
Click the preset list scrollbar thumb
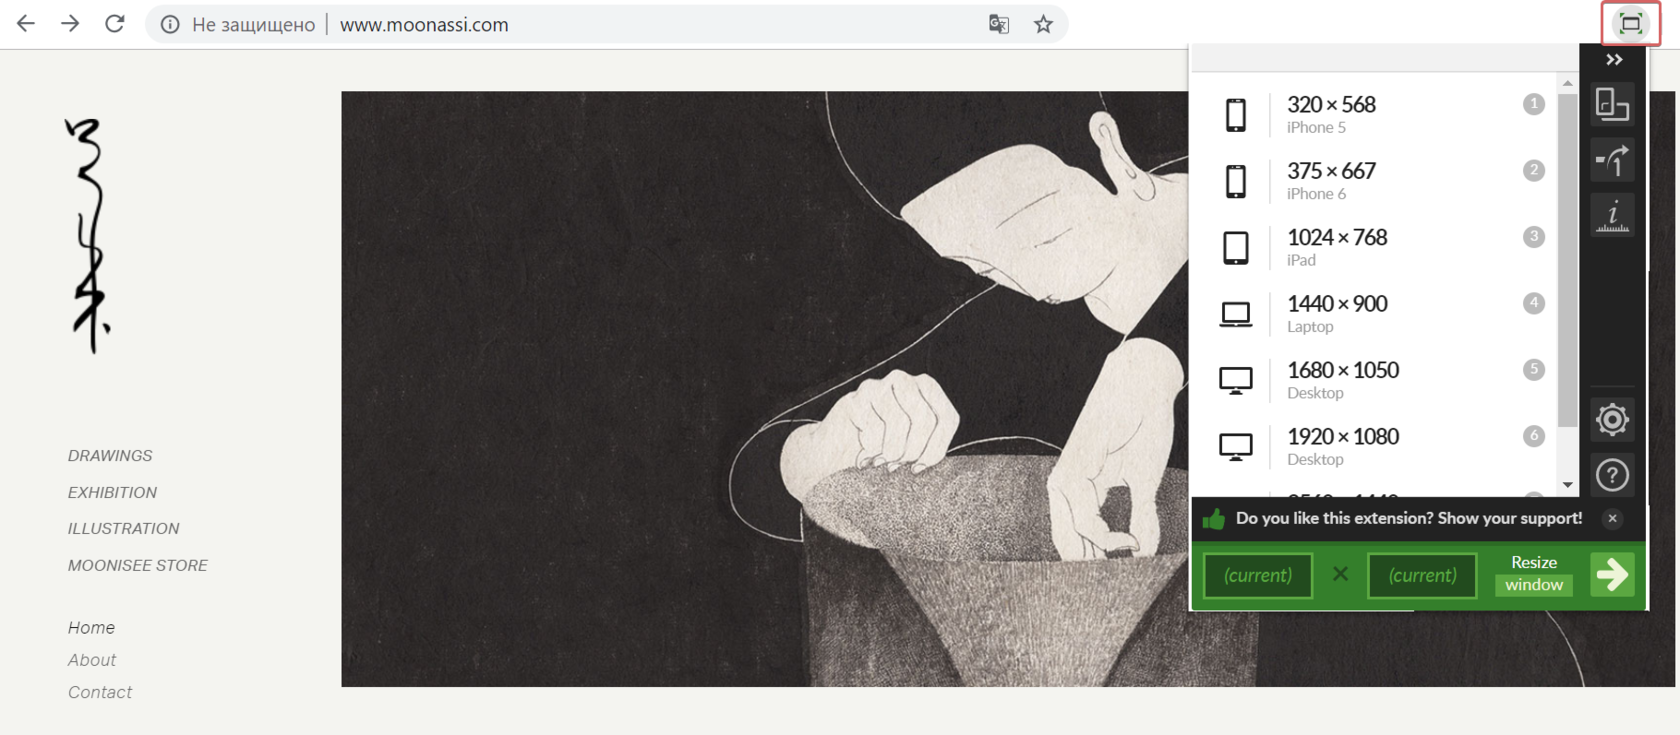[1567, 260]
